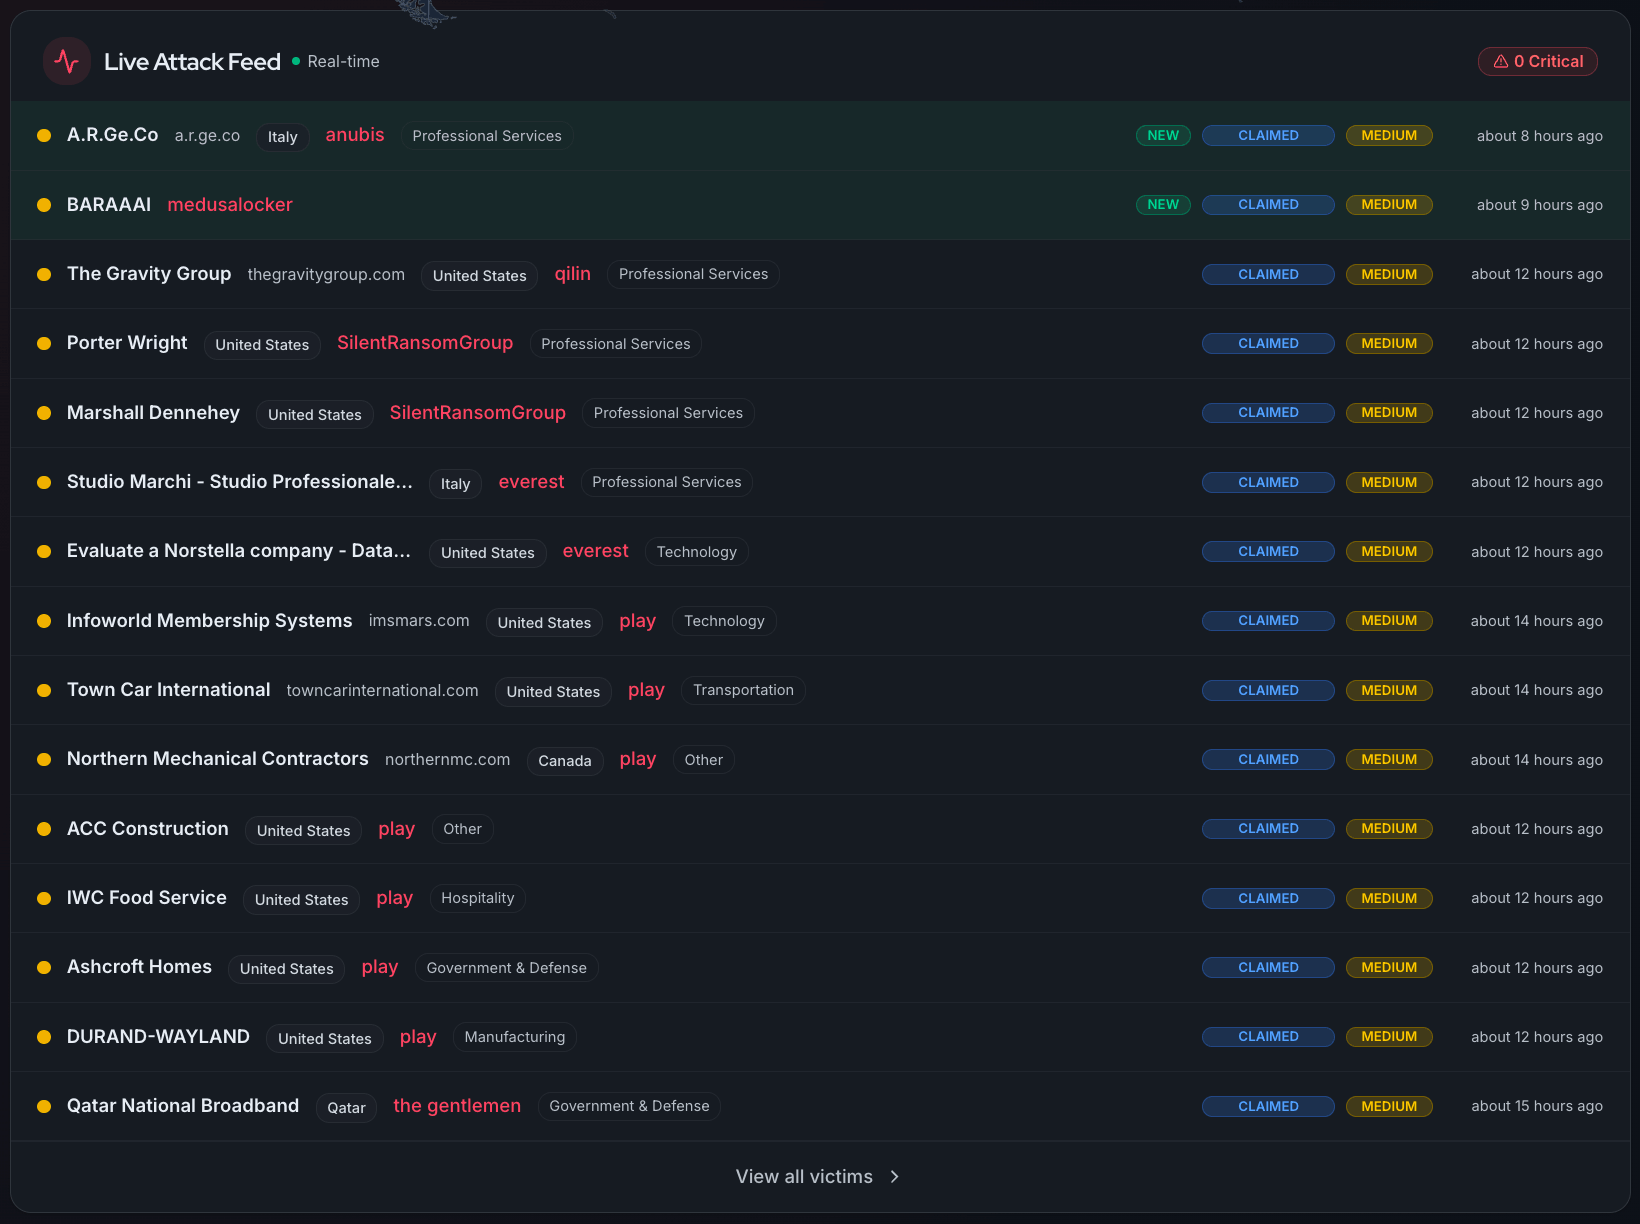This screenshot has height=1224, width=1640.
Task: Click SilentRansomGroup in the Marshall Dennehey row
Action: [478, 413]
